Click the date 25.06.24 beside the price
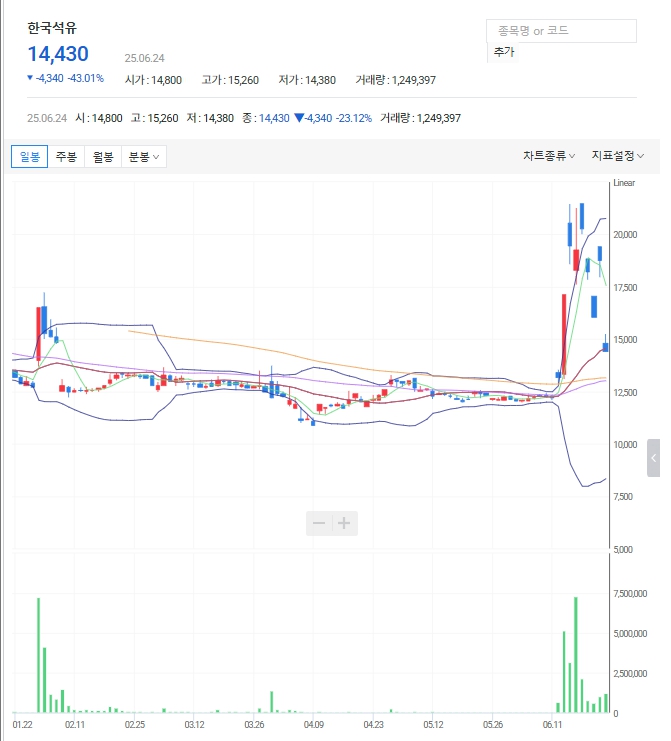 point(144,58)
